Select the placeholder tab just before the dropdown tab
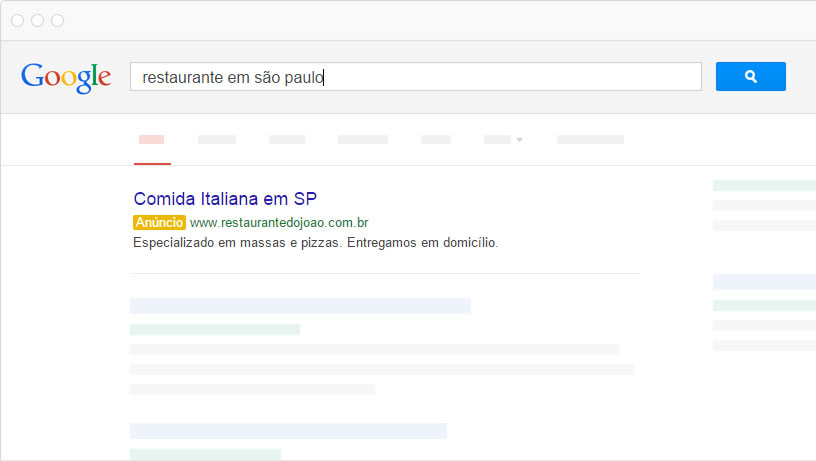 click(436, 140)
